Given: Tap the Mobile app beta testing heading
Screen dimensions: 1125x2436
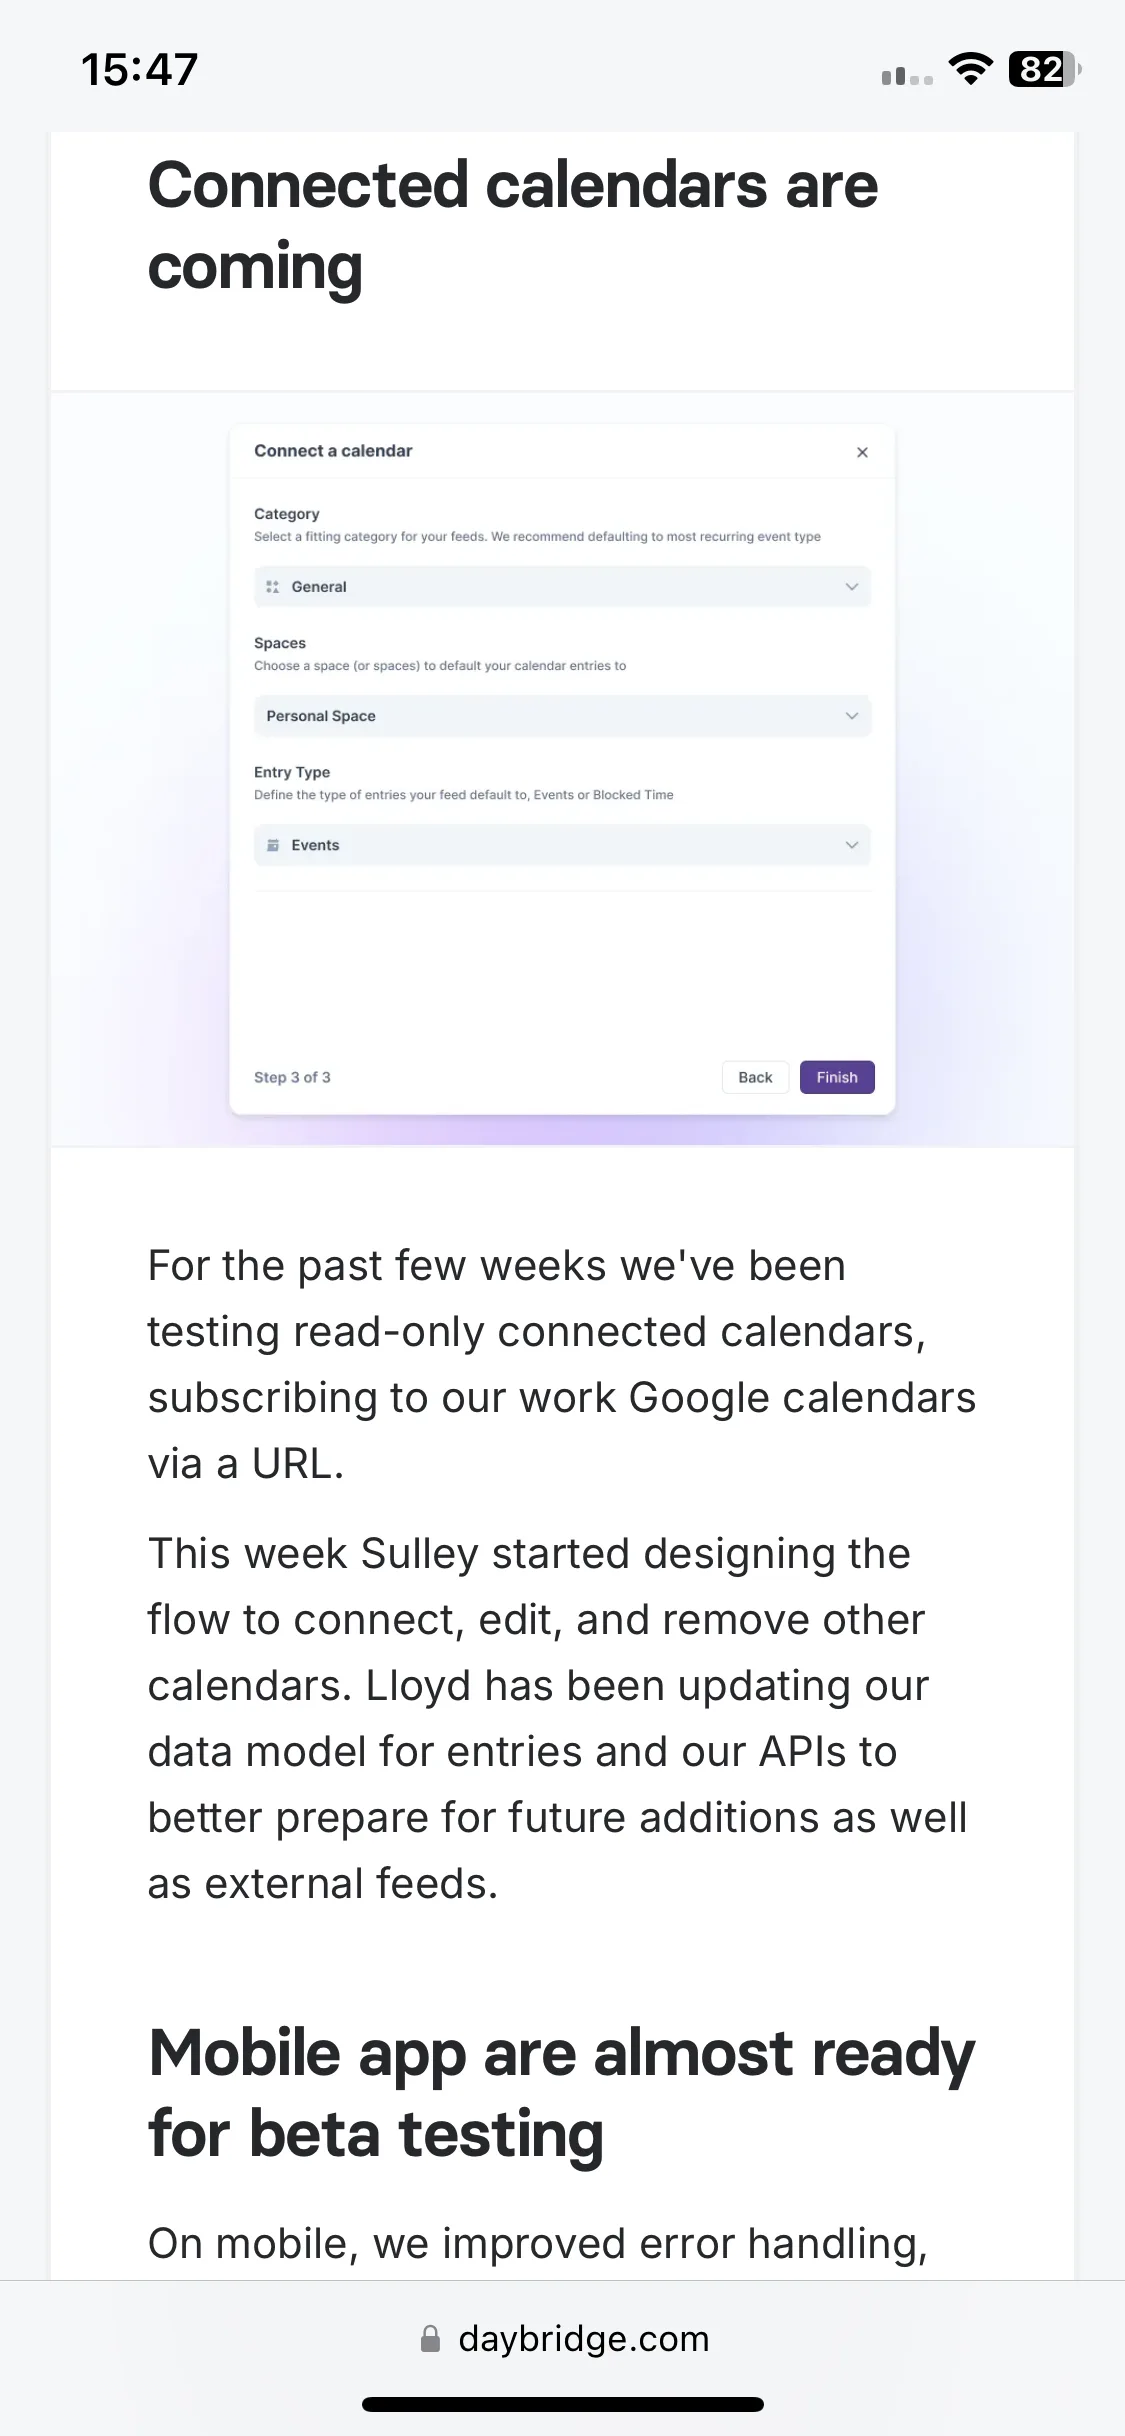Looking at the screenshot, I should click(x=561, y=2093).
